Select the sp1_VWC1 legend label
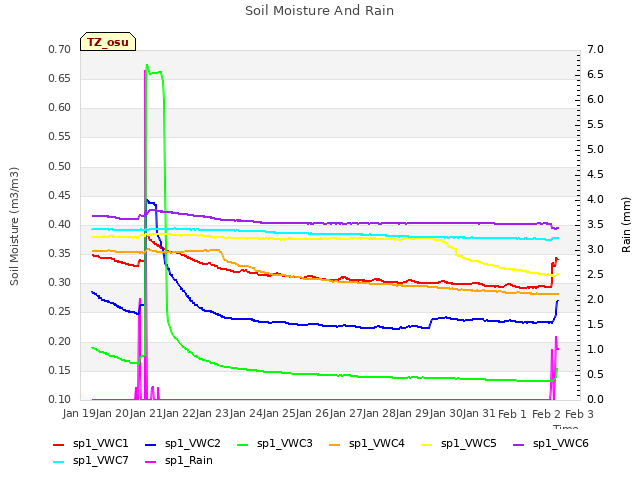 [100, 444]
